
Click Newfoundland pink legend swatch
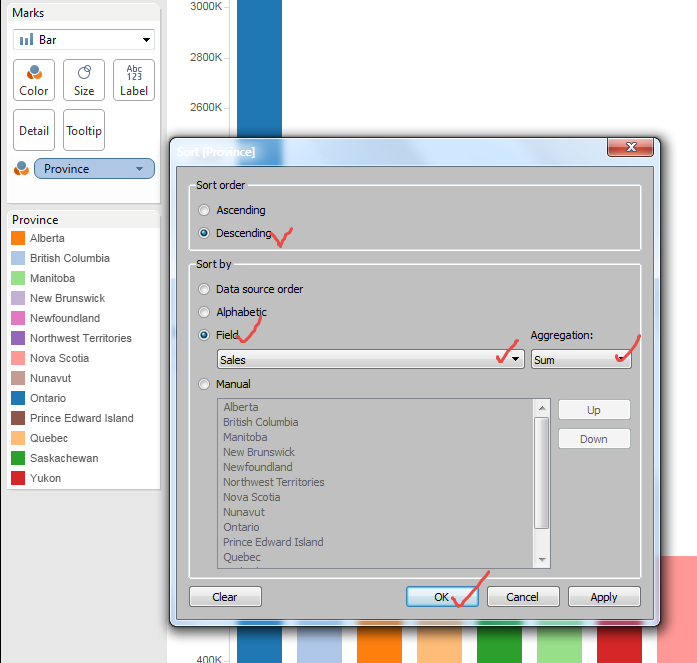(x=18, y=318)
